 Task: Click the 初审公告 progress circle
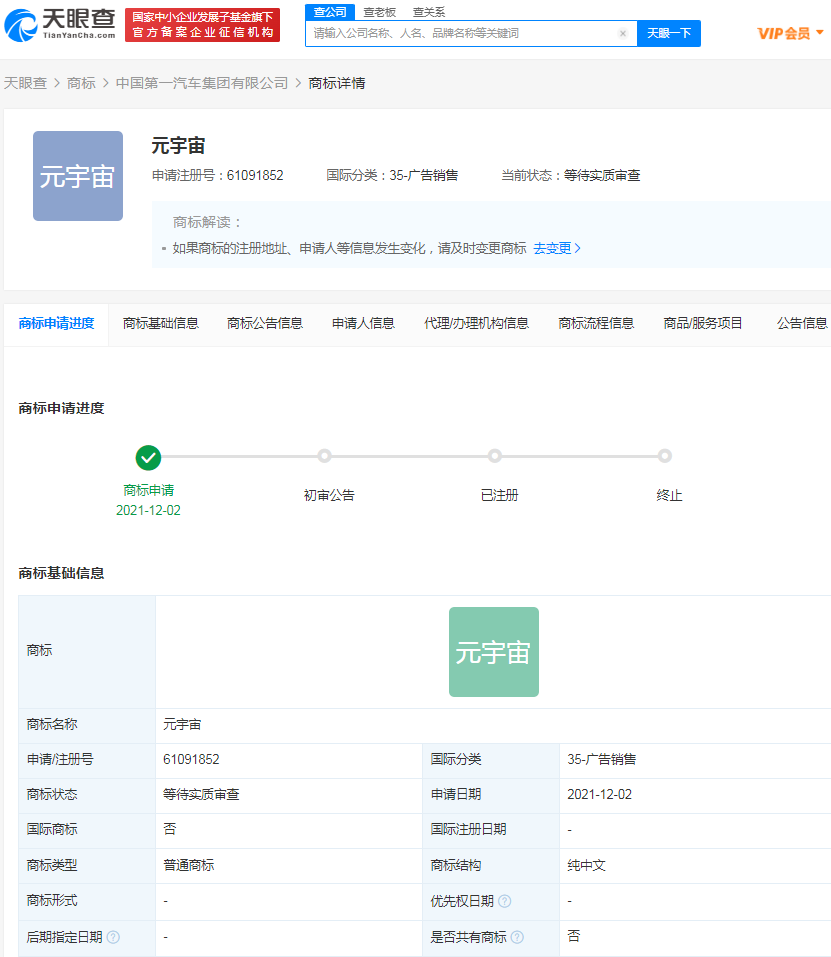(x=324, y=455)
